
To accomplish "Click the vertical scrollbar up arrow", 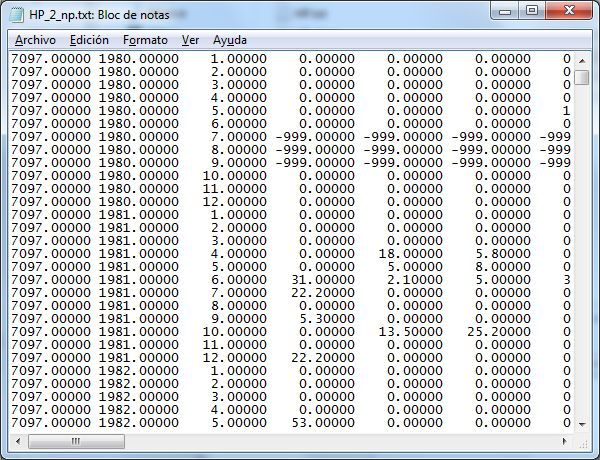I will pyautogui.click(x=582, y=60).
